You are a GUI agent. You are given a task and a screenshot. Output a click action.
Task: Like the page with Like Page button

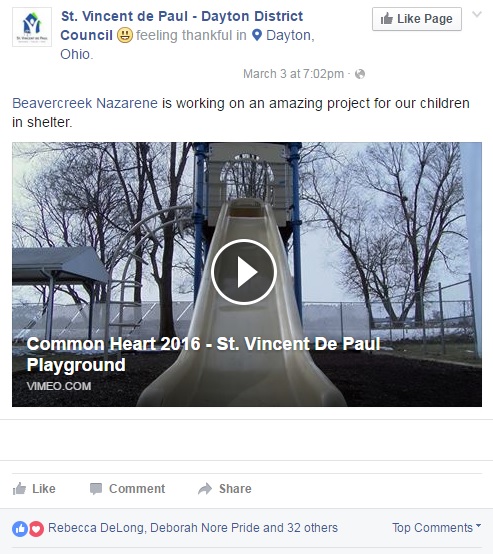[x=417, y=19]
